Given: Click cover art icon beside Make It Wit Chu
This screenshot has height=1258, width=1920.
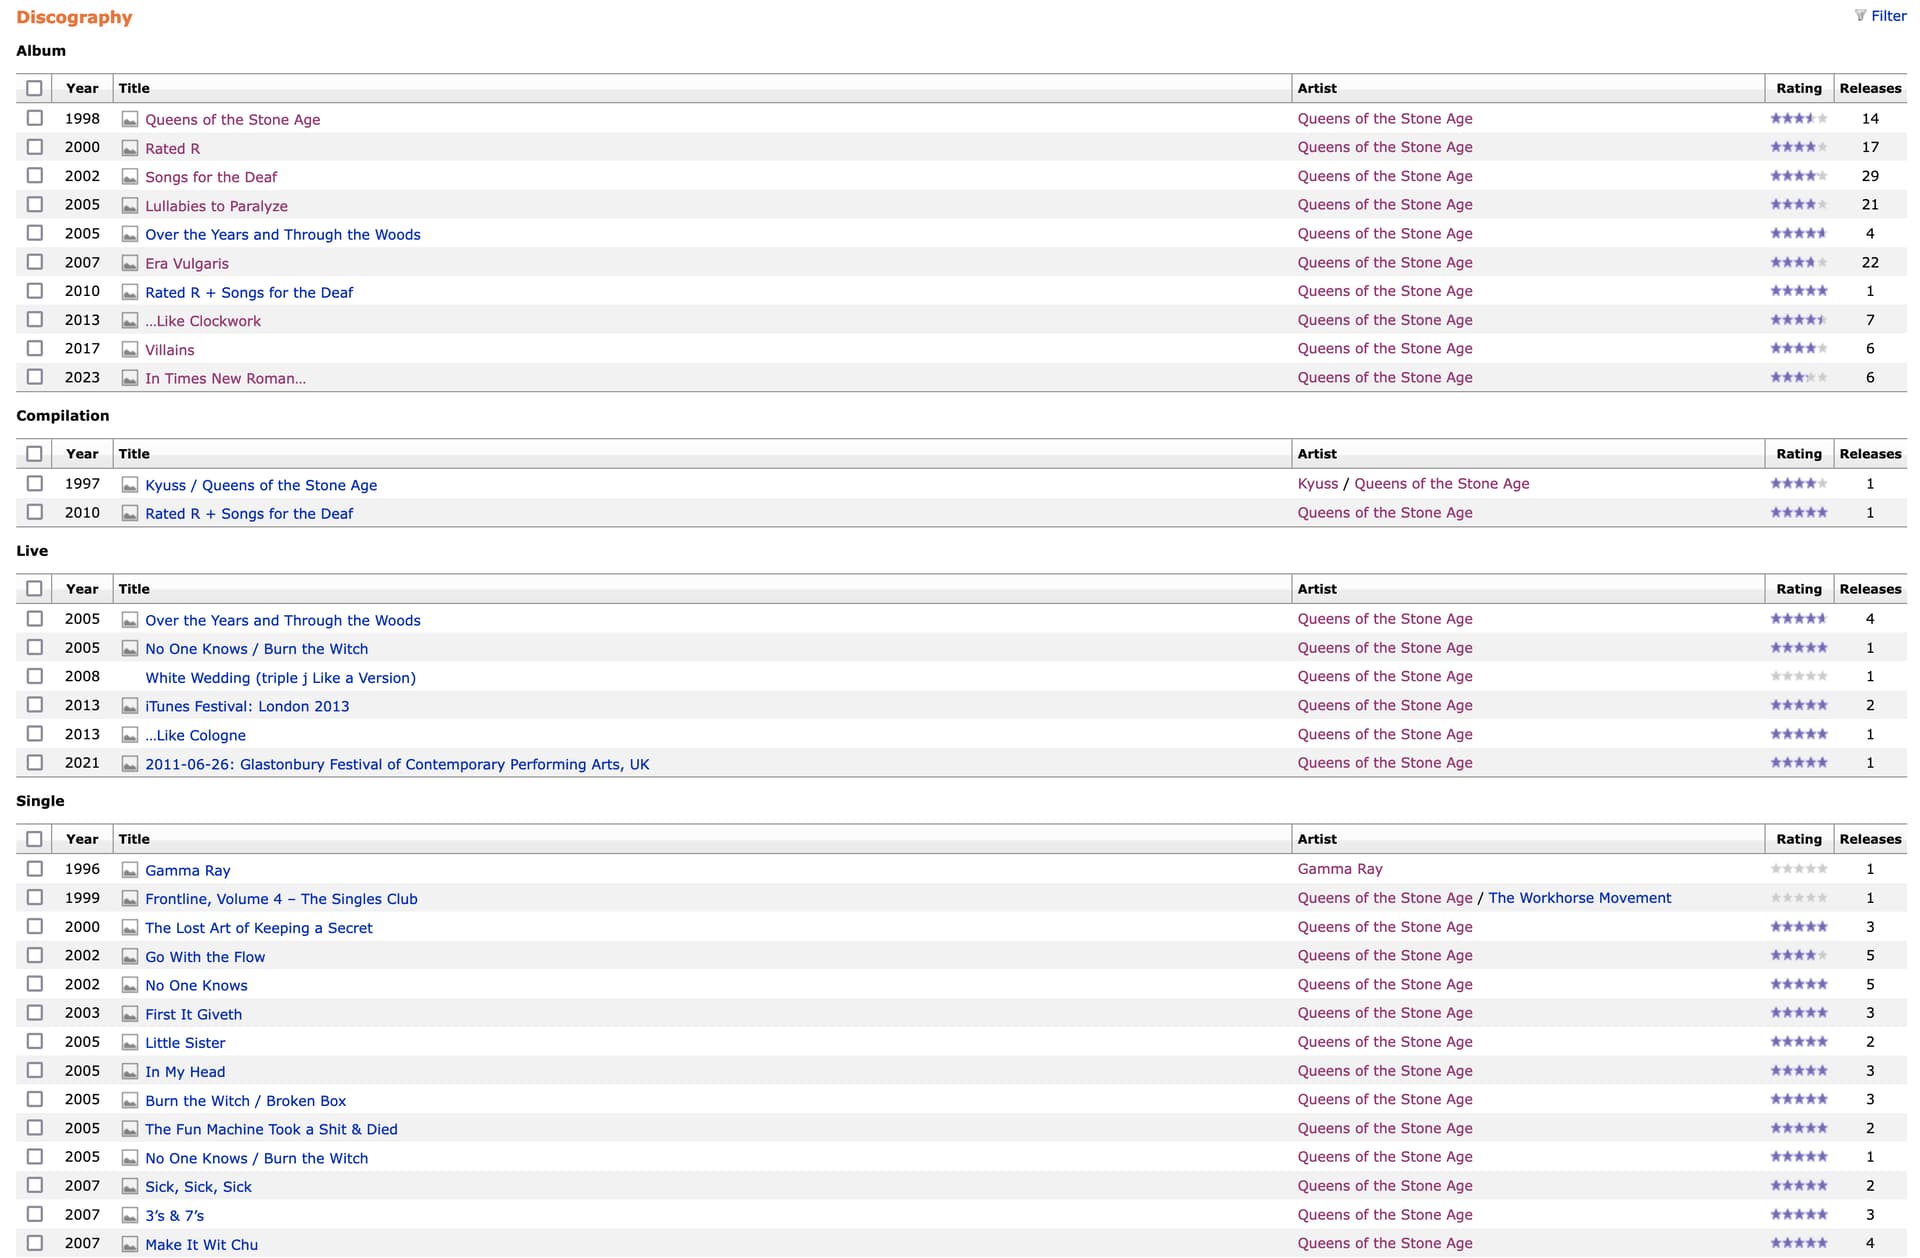Looking at the screenshot, I should (130, 1245).
